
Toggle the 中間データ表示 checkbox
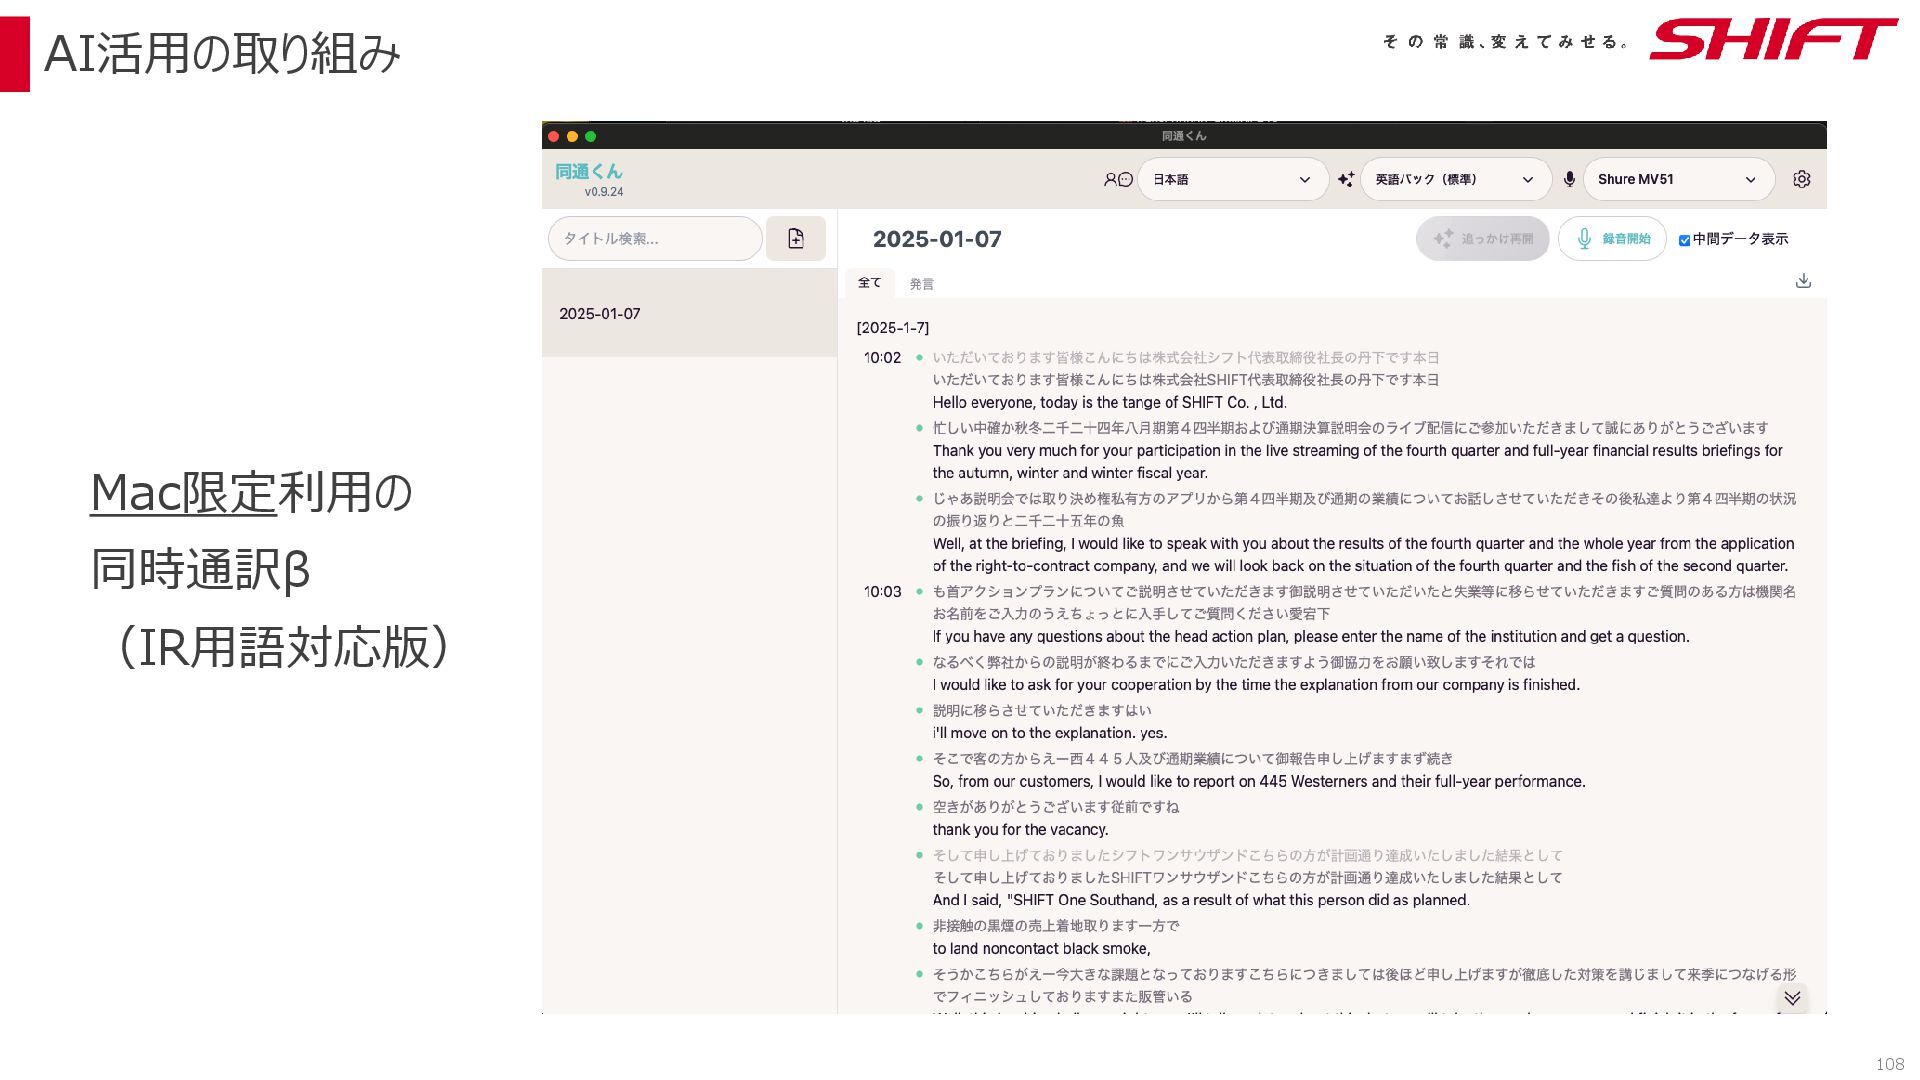click(1684, 240)
